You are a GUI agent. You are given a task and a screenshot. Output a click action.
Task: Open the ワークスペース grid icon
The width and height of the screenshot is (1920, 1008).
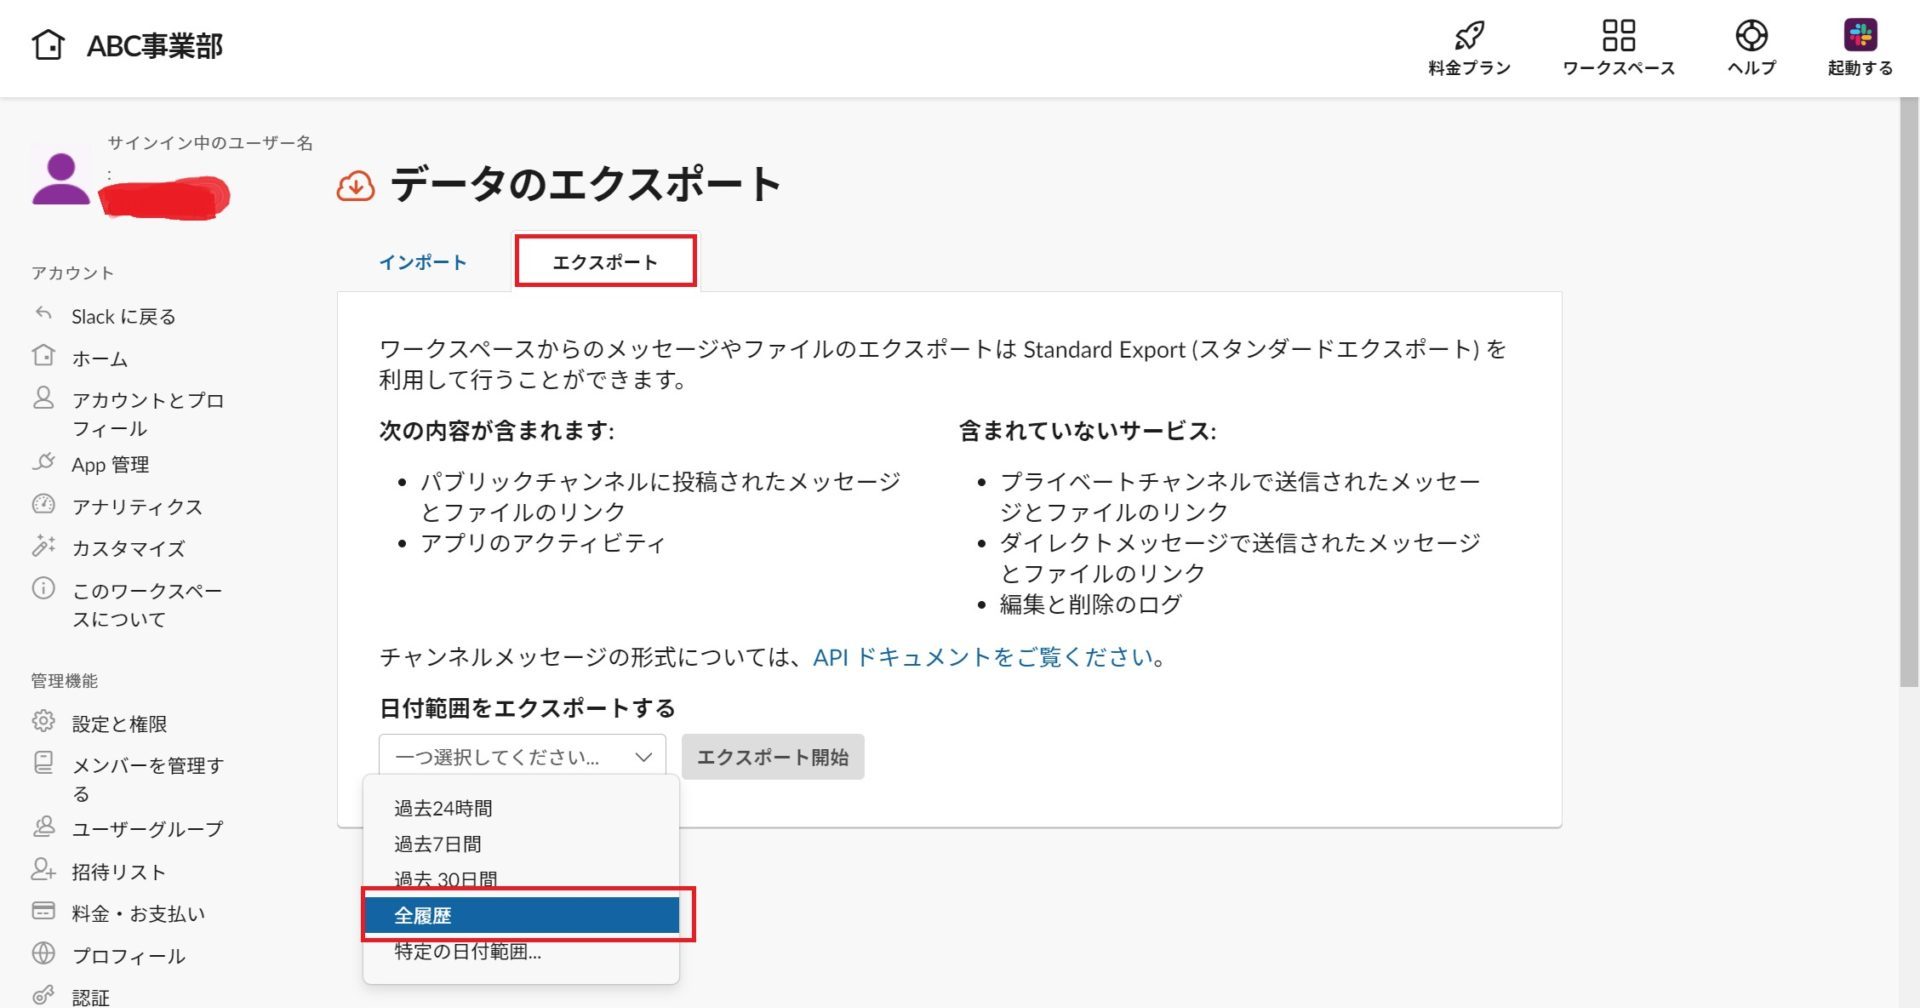[1618, 36]
